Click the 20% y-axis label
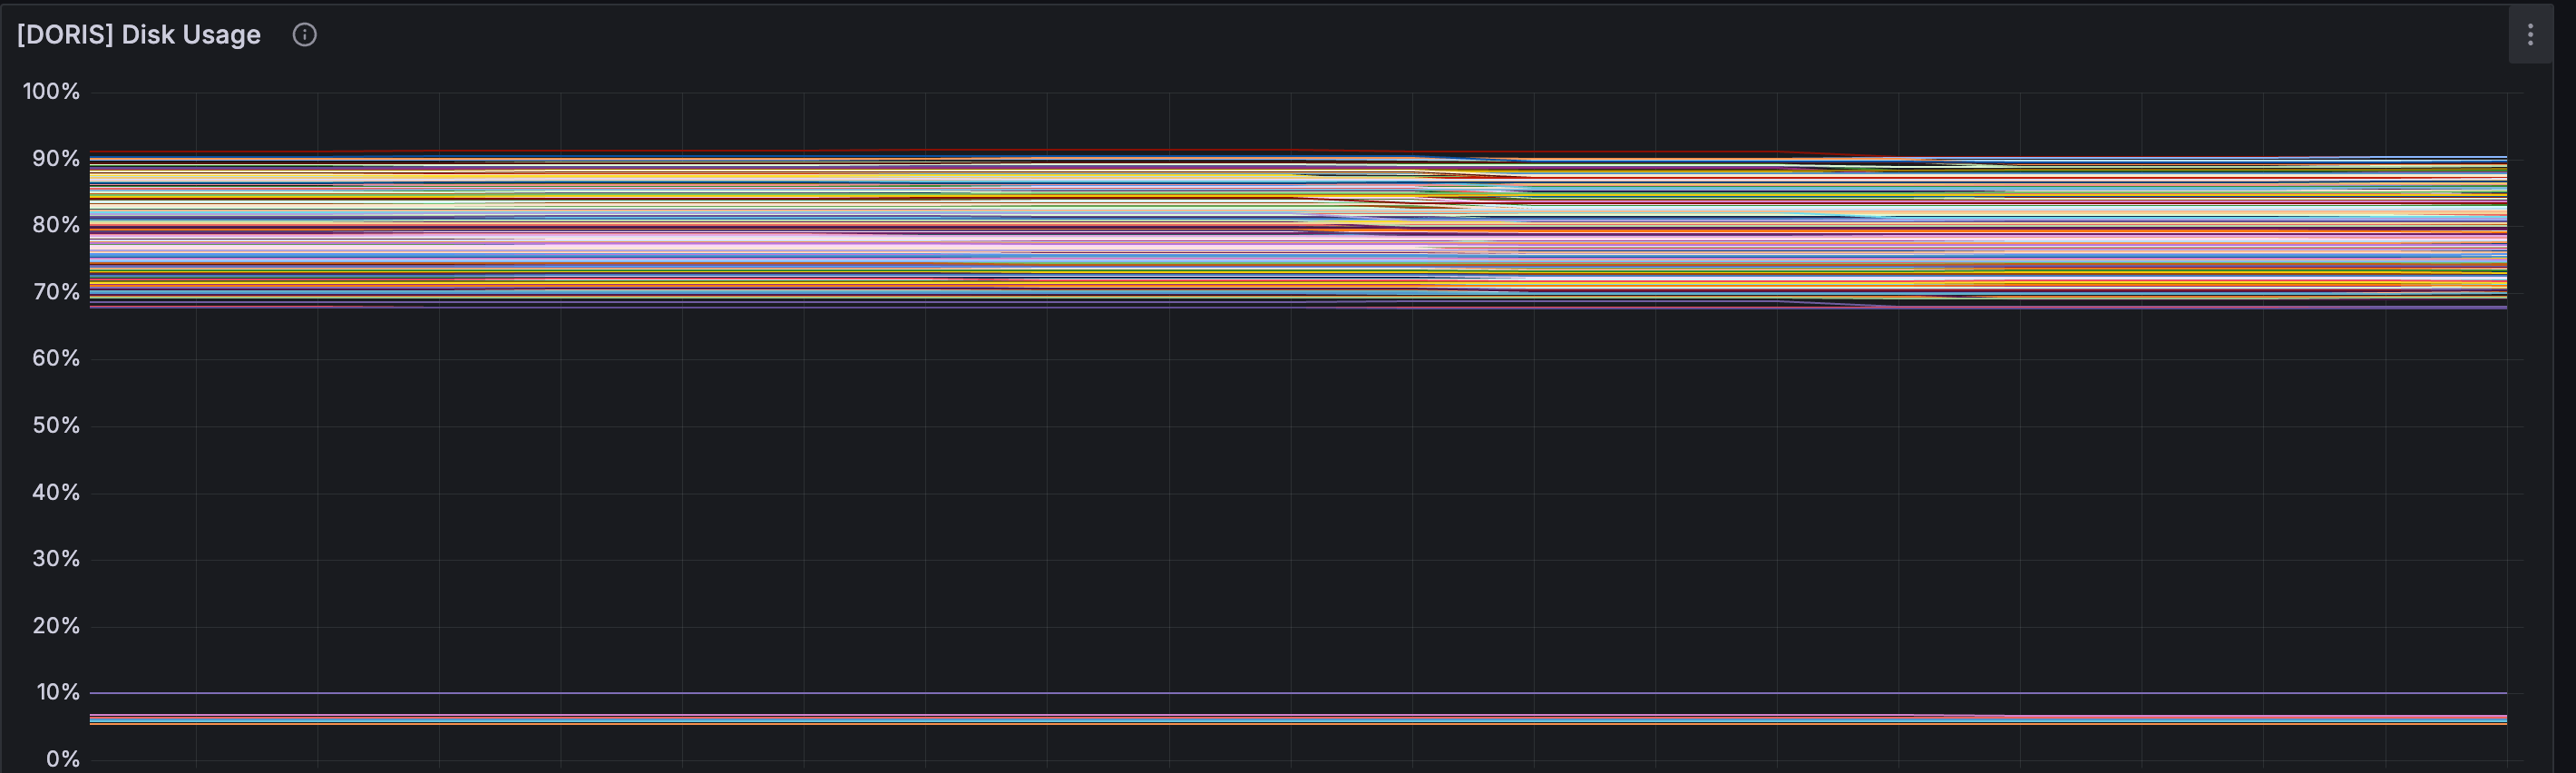This screenshot has height=773, width=2576. tap(56, 625)
